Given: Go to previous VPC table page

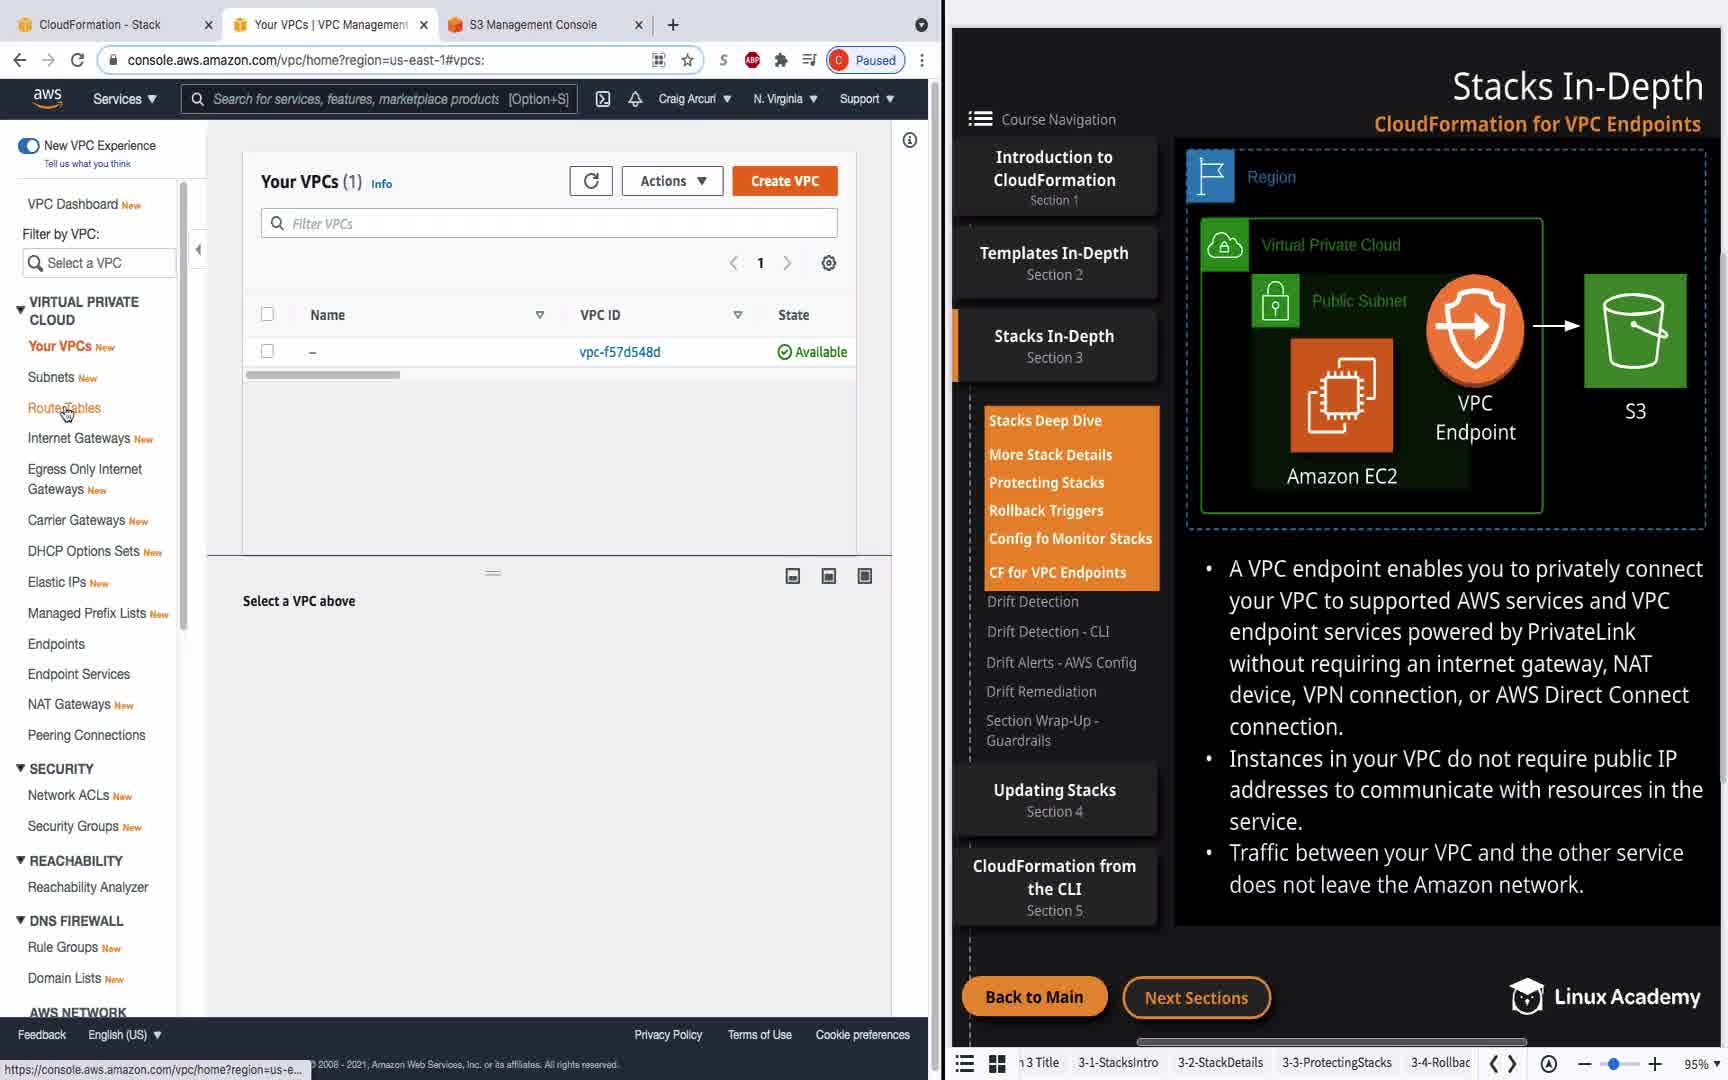Looking at the screenshot, I should (734, 263).
